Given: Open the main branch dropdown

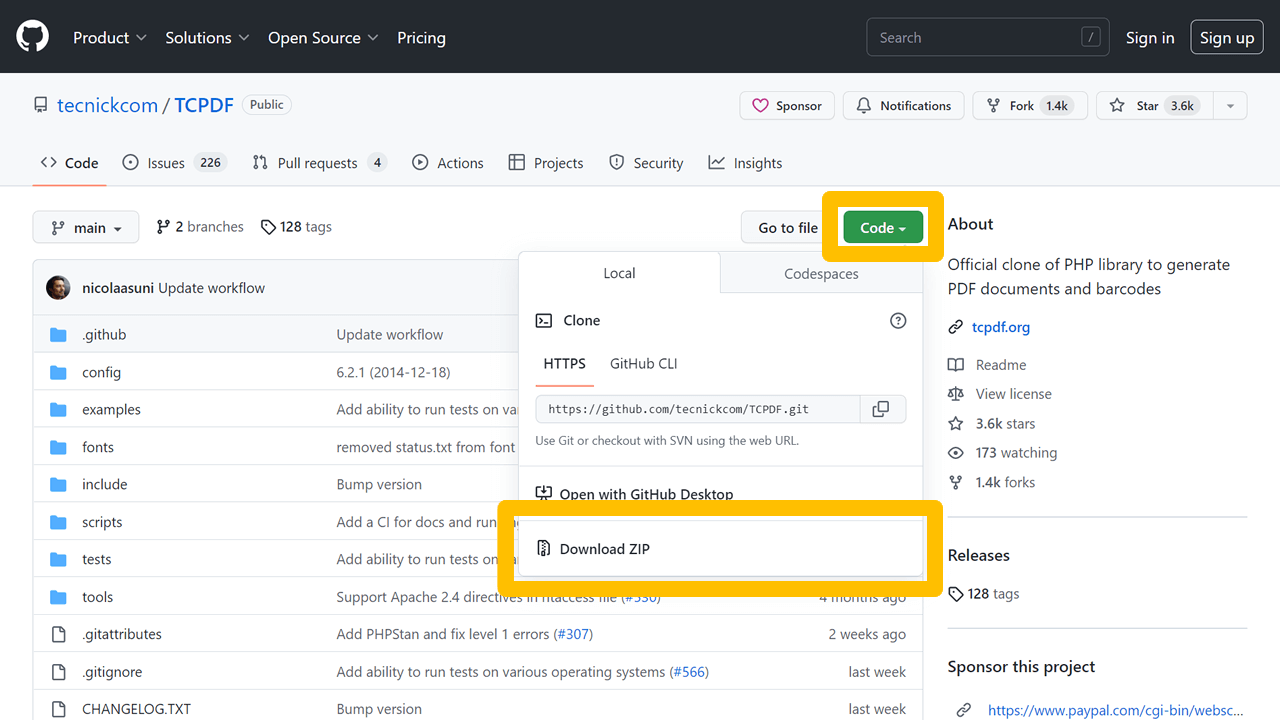Looking at the screenshot, I should coord(85,228).
